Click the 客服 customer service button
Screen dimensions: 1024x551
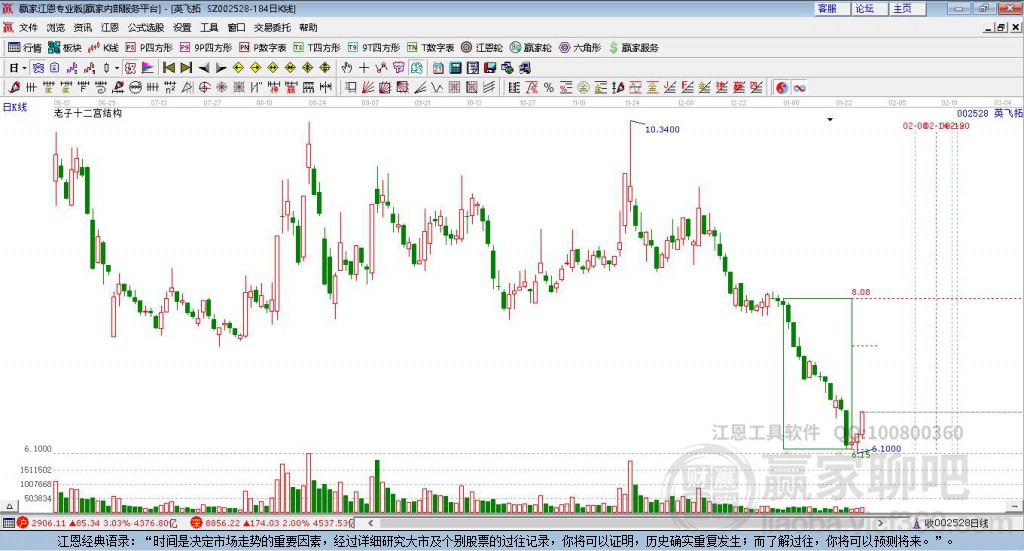tap(828, 8)
